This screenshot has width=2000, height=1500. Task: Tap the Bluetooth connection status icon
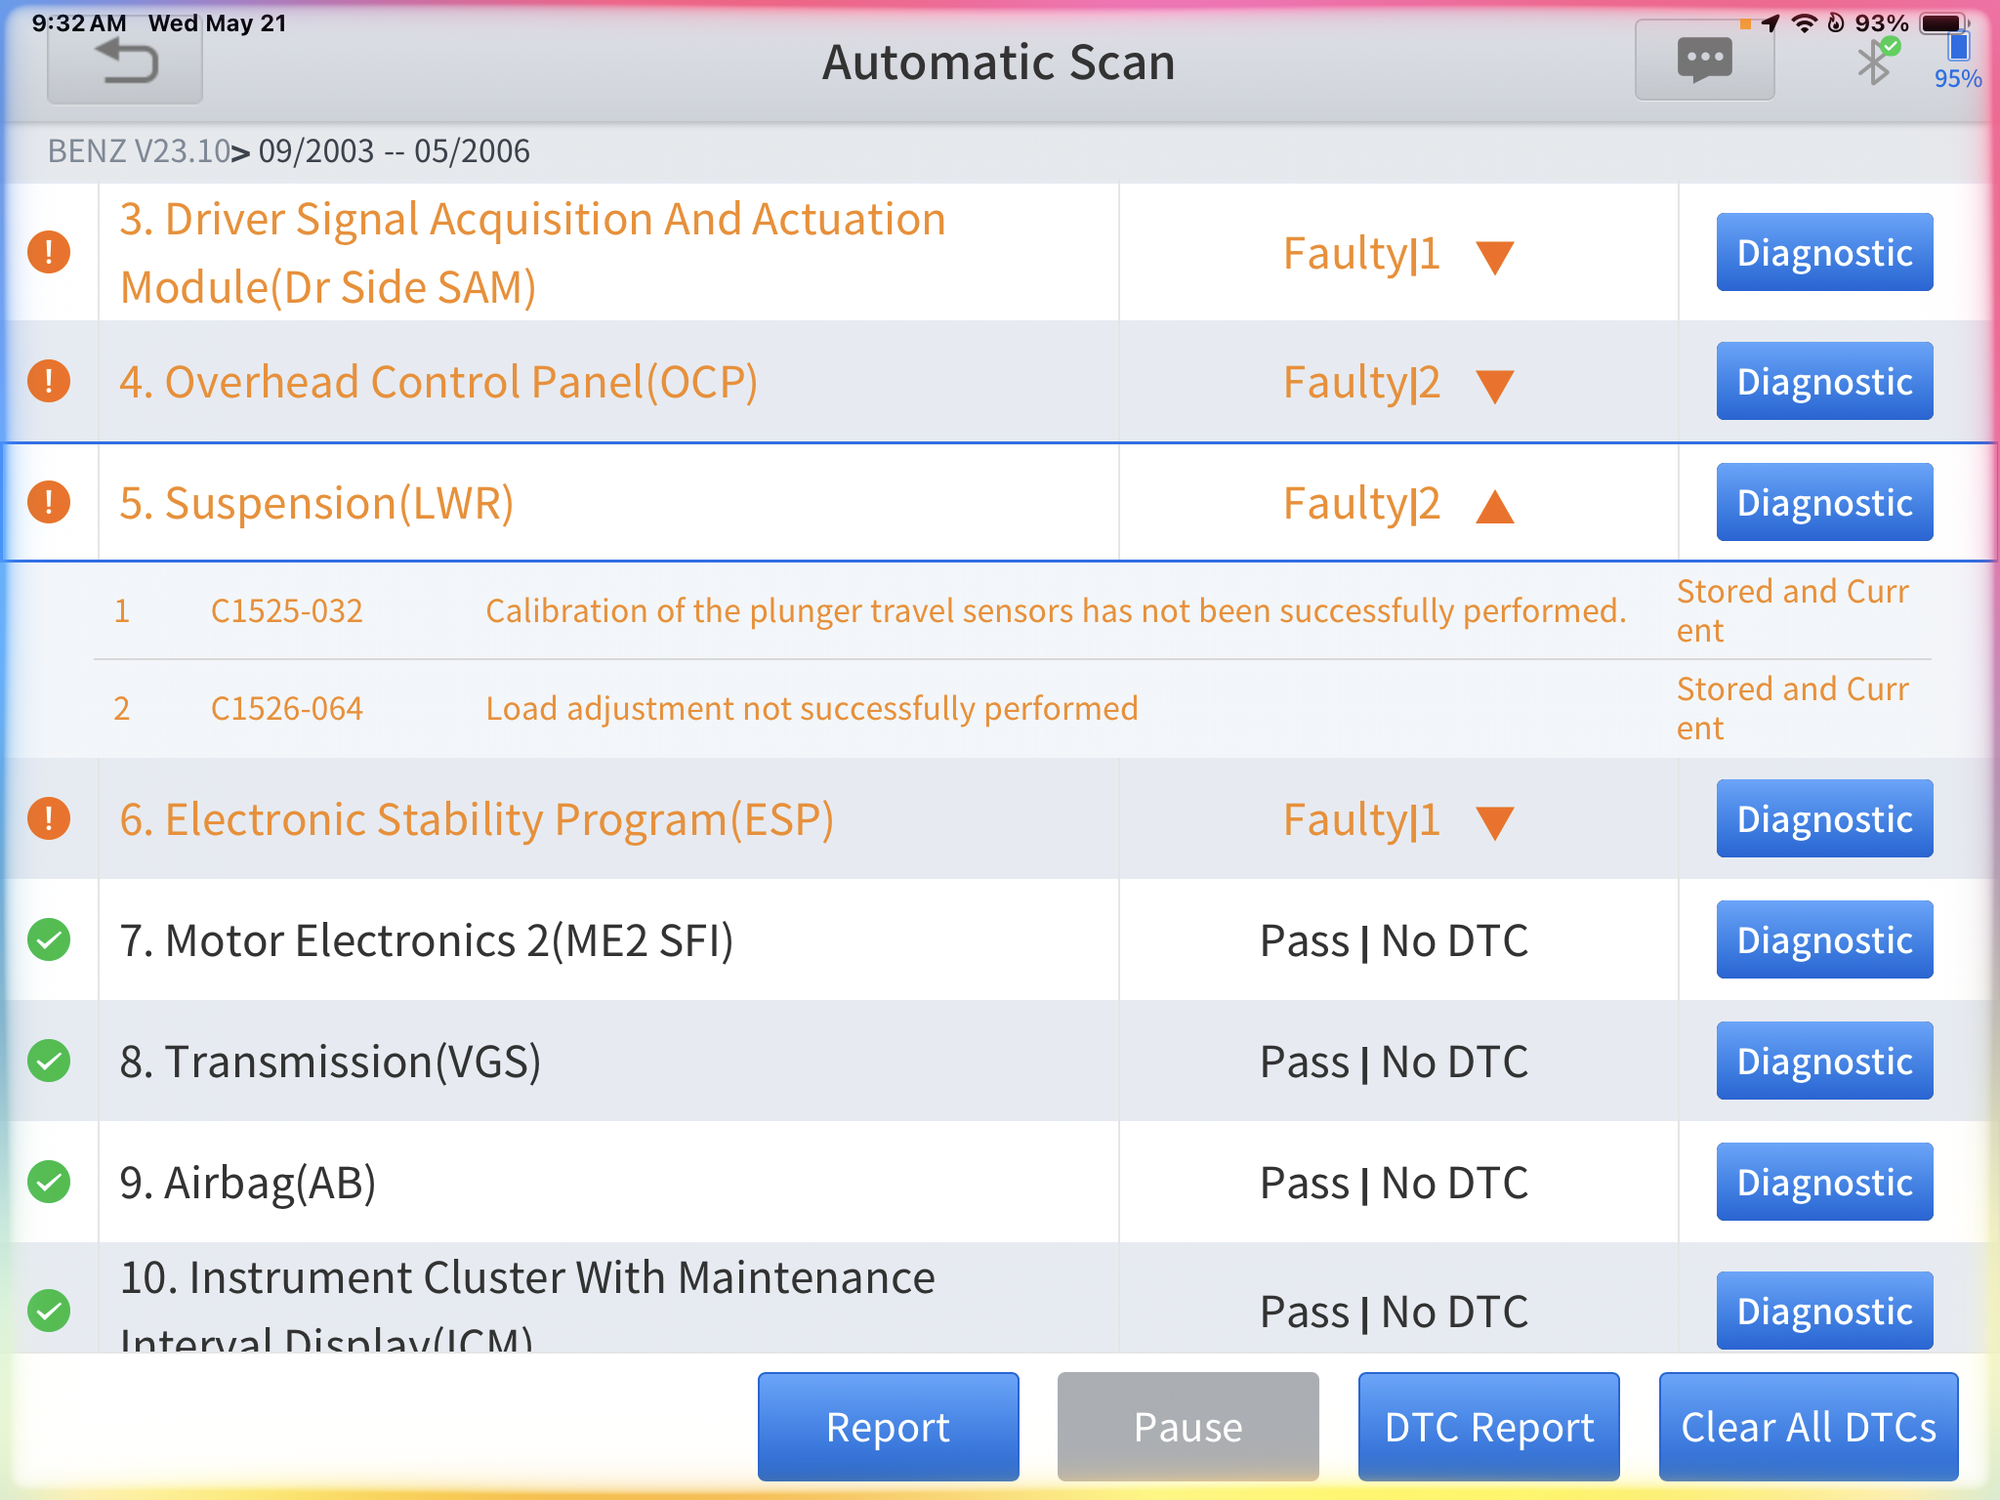1874,63
